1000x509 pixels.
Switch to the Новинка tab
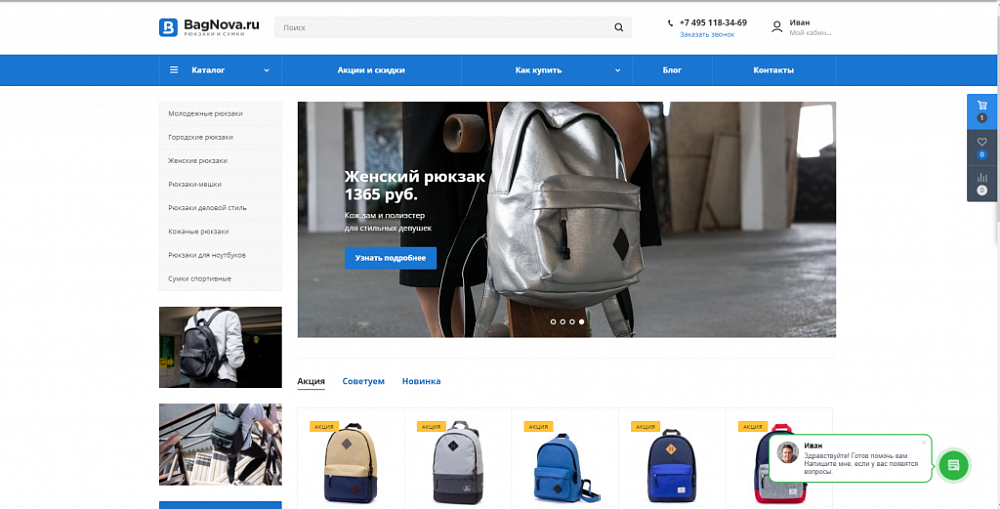coord(421,381)
